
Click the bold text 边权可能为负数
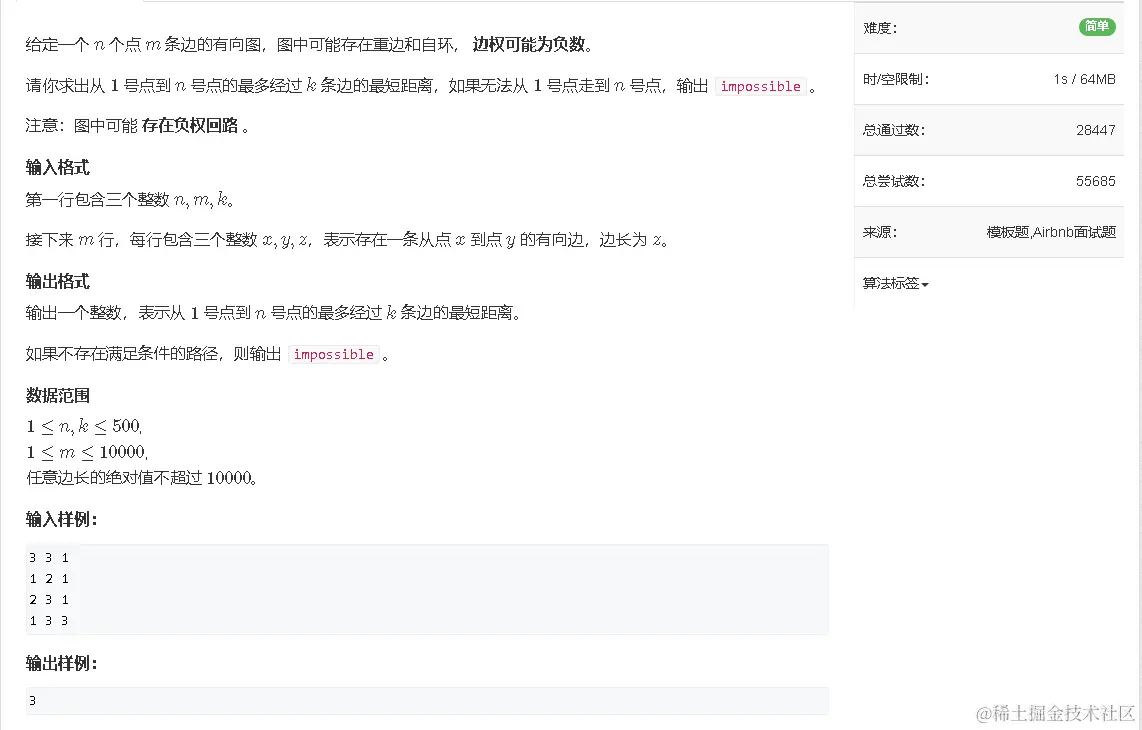click(x=529, y=44)
